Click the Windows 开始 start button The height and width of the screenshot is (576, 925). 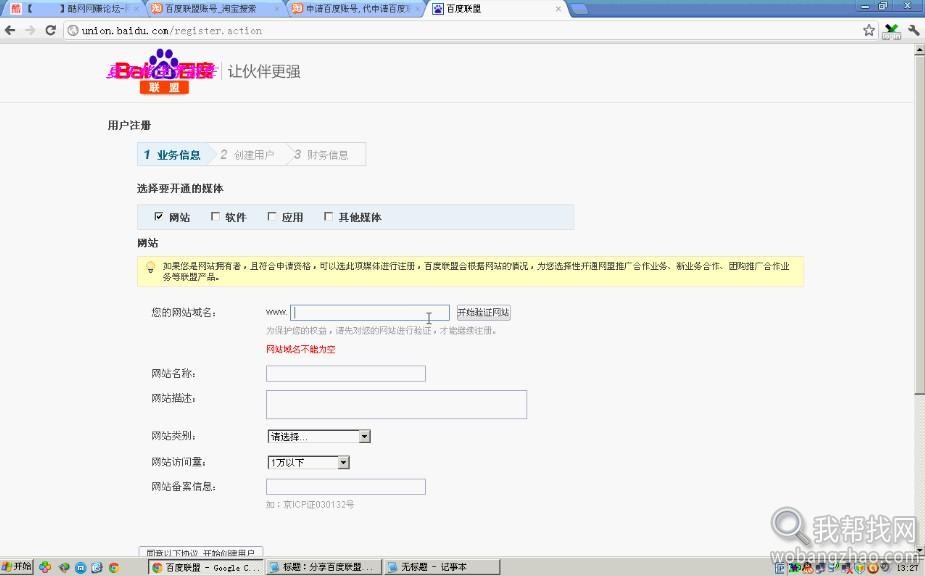[x=17, y=567]
